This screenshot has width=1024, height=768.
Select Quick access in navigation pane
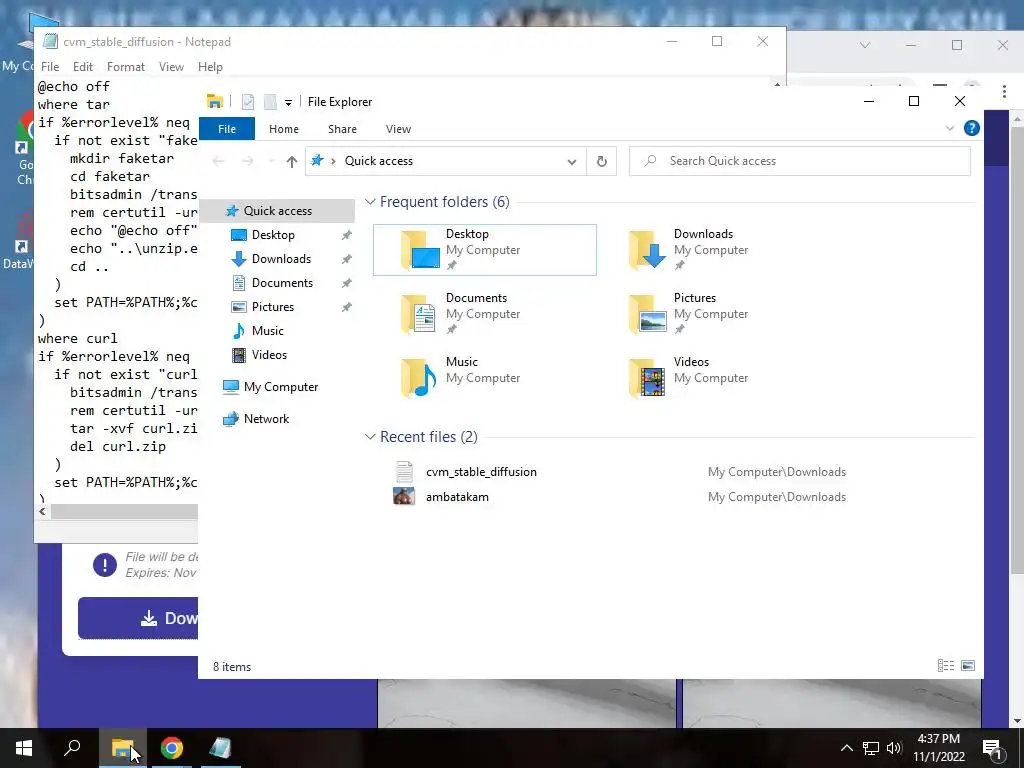click(277, 210)
